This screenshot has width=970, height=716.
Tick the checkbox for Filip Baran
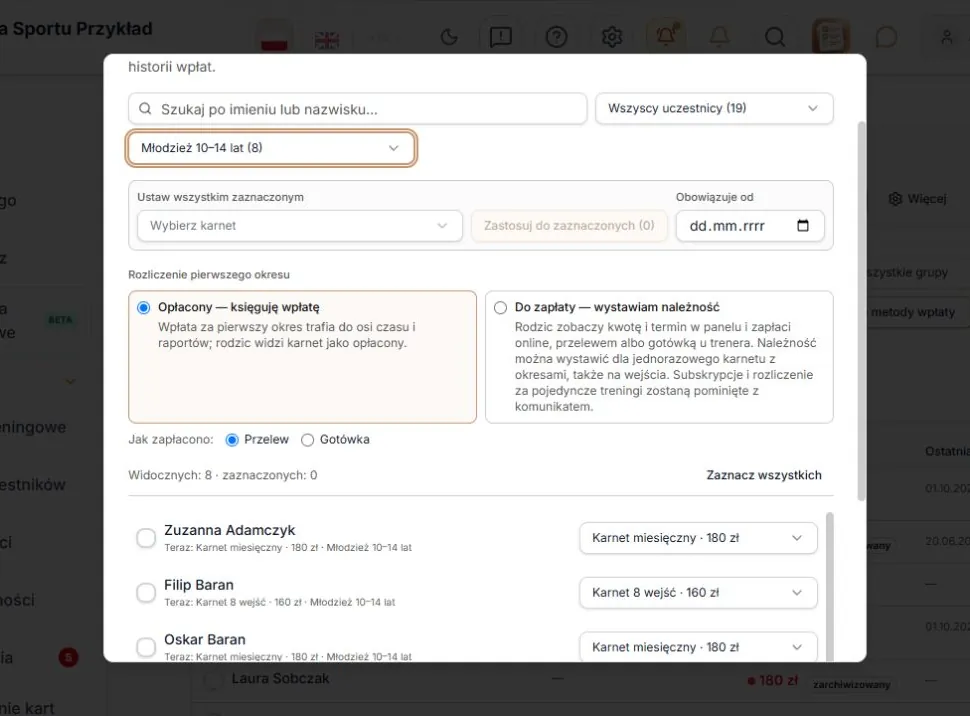[x=146, y=592]
